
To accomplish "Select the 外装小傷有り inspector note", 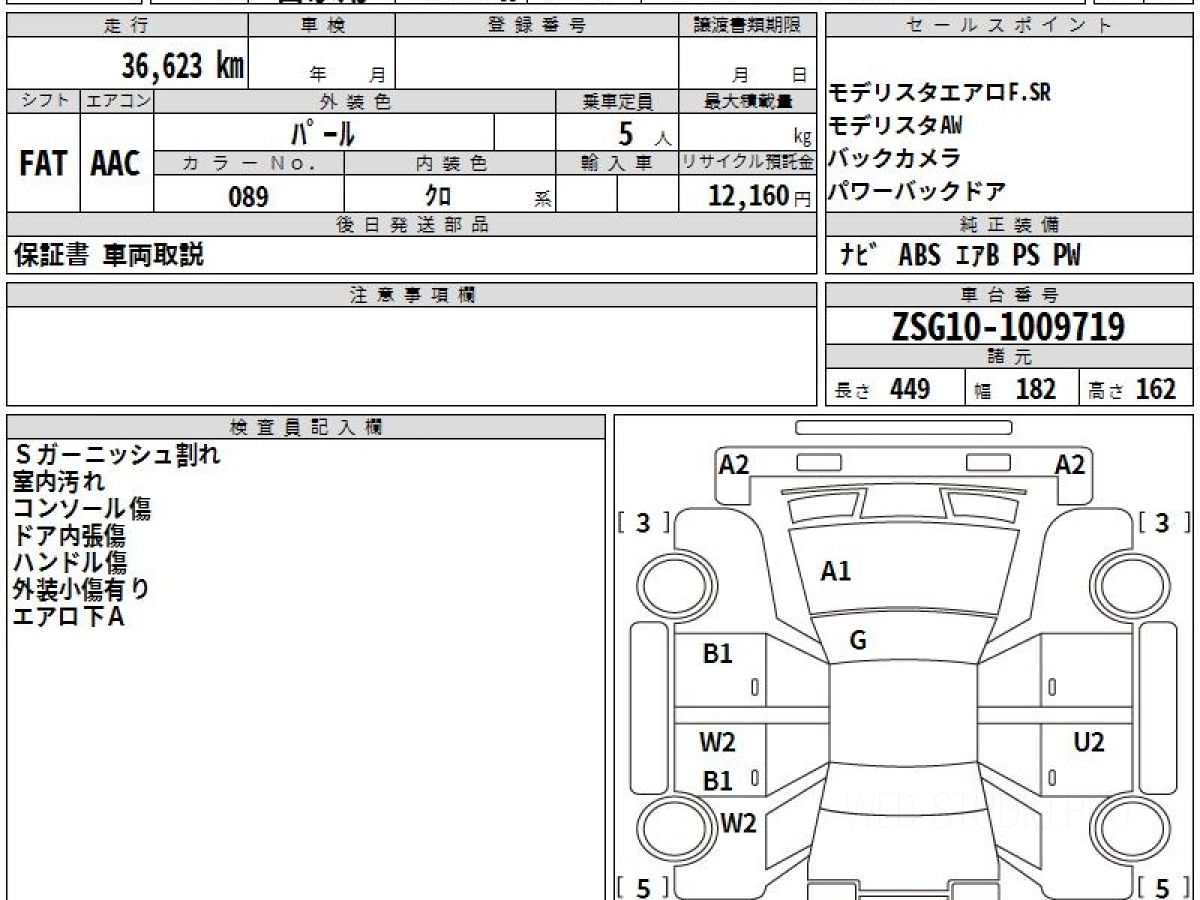I will click(81, 589).
